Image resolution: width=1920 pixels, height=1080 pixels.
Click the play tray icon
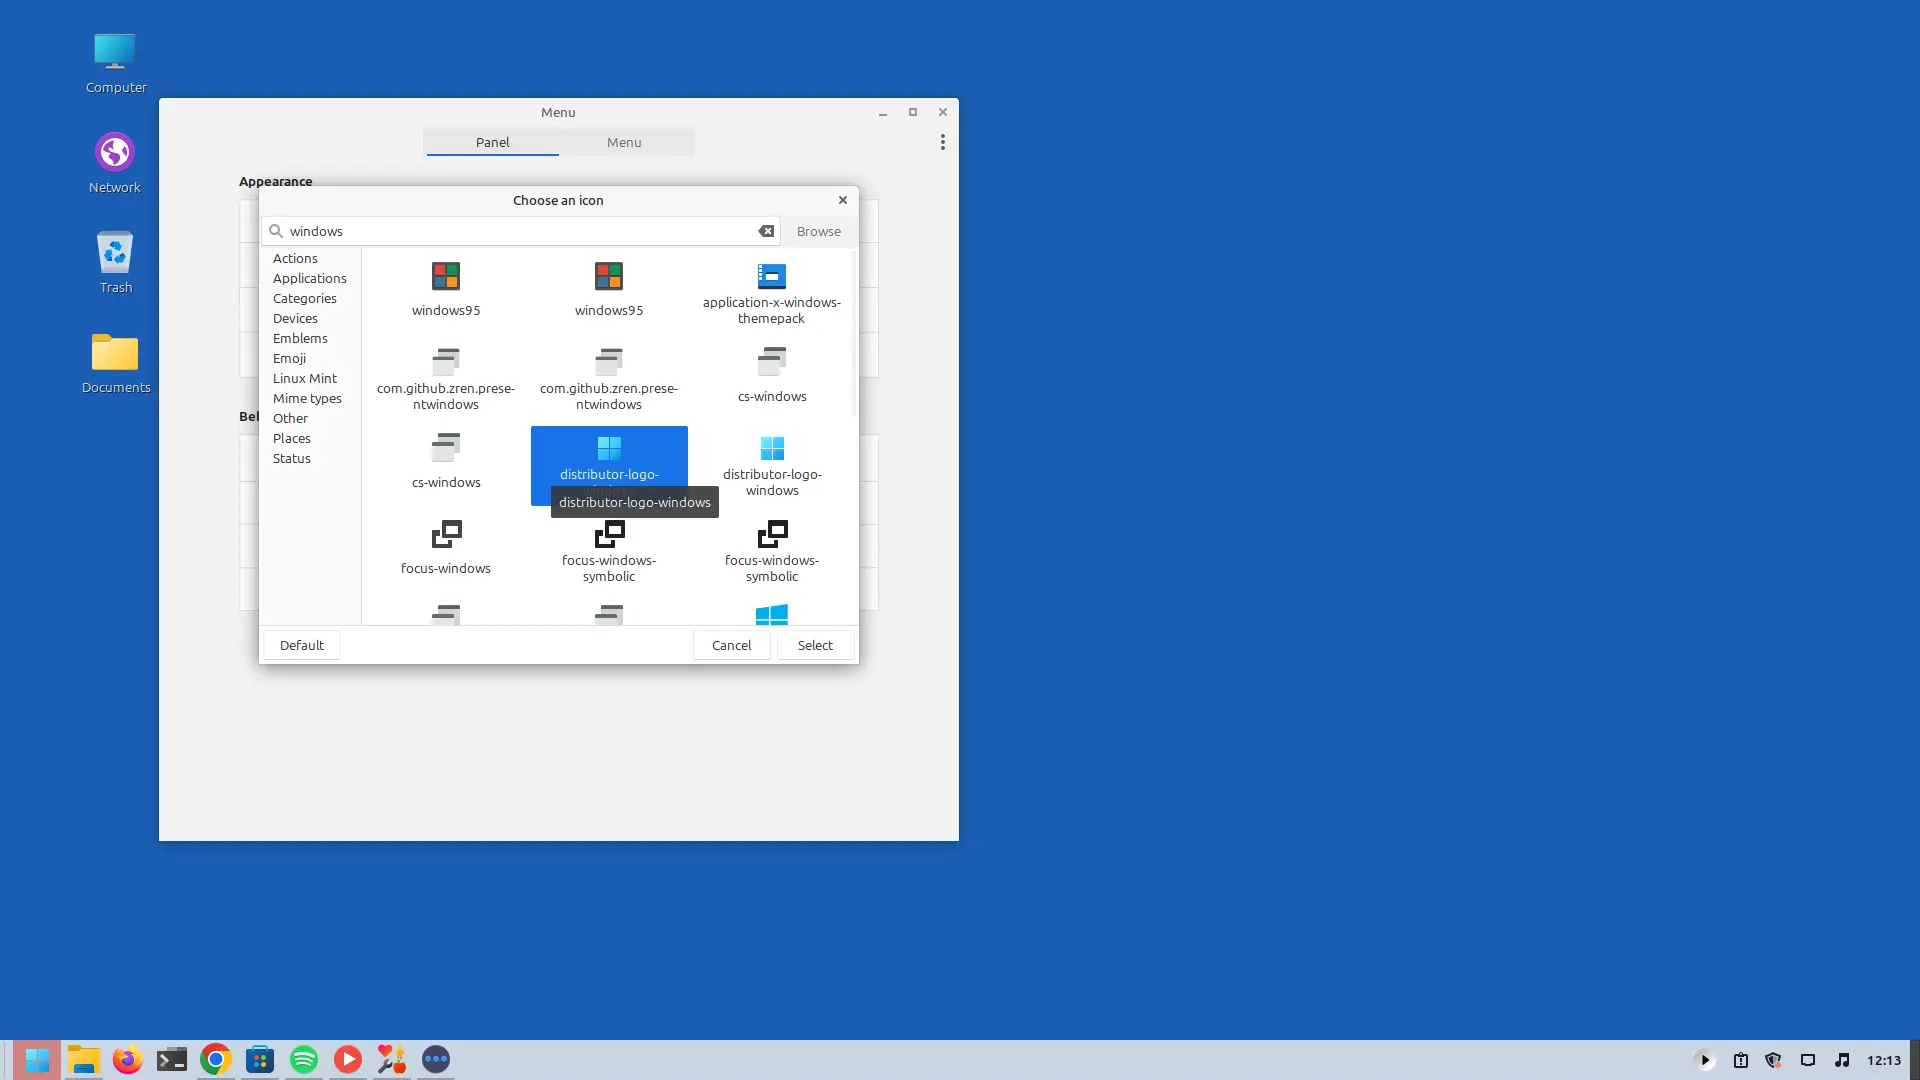[1706, 1061]
